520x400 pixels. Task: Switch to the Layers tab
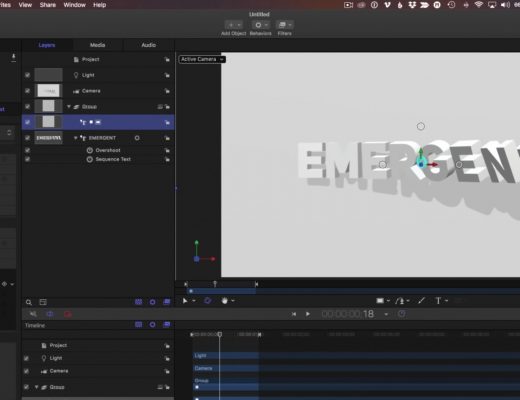point(47,45)
